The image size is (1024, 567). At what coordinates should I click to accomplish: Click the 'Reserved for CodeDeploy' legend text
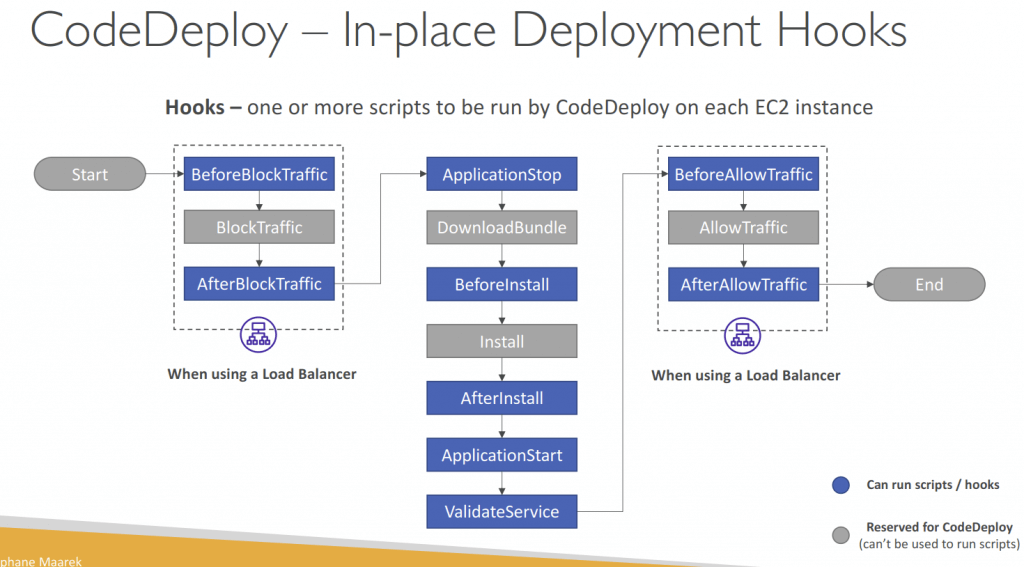(939, 527)
